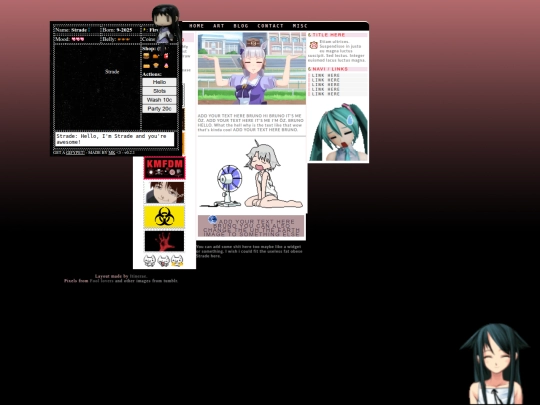Click the Belly stars indicator
Viewport: 540px width, 405px height.
[x=124, y=39]
